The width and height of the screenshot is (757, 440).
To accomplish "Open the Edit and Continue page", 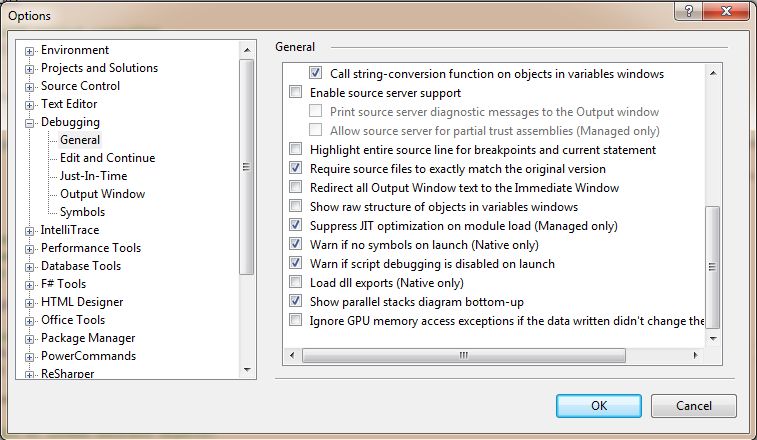I will coord(107,158).
